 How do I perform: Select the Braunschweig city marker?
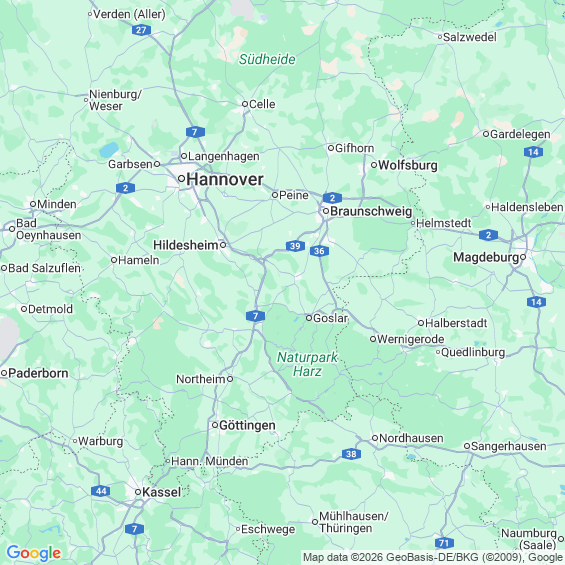326,211
